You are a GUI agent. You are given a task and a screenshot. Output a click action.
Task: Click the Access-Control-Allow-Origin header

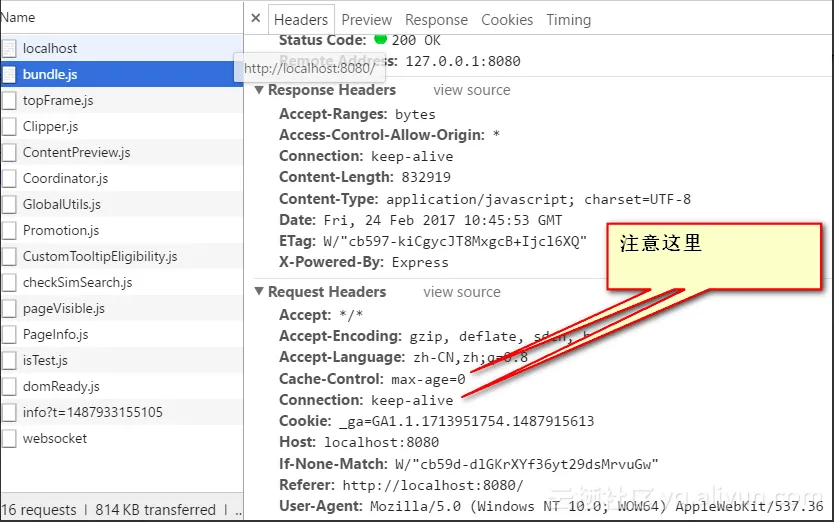tap(382, 135)
